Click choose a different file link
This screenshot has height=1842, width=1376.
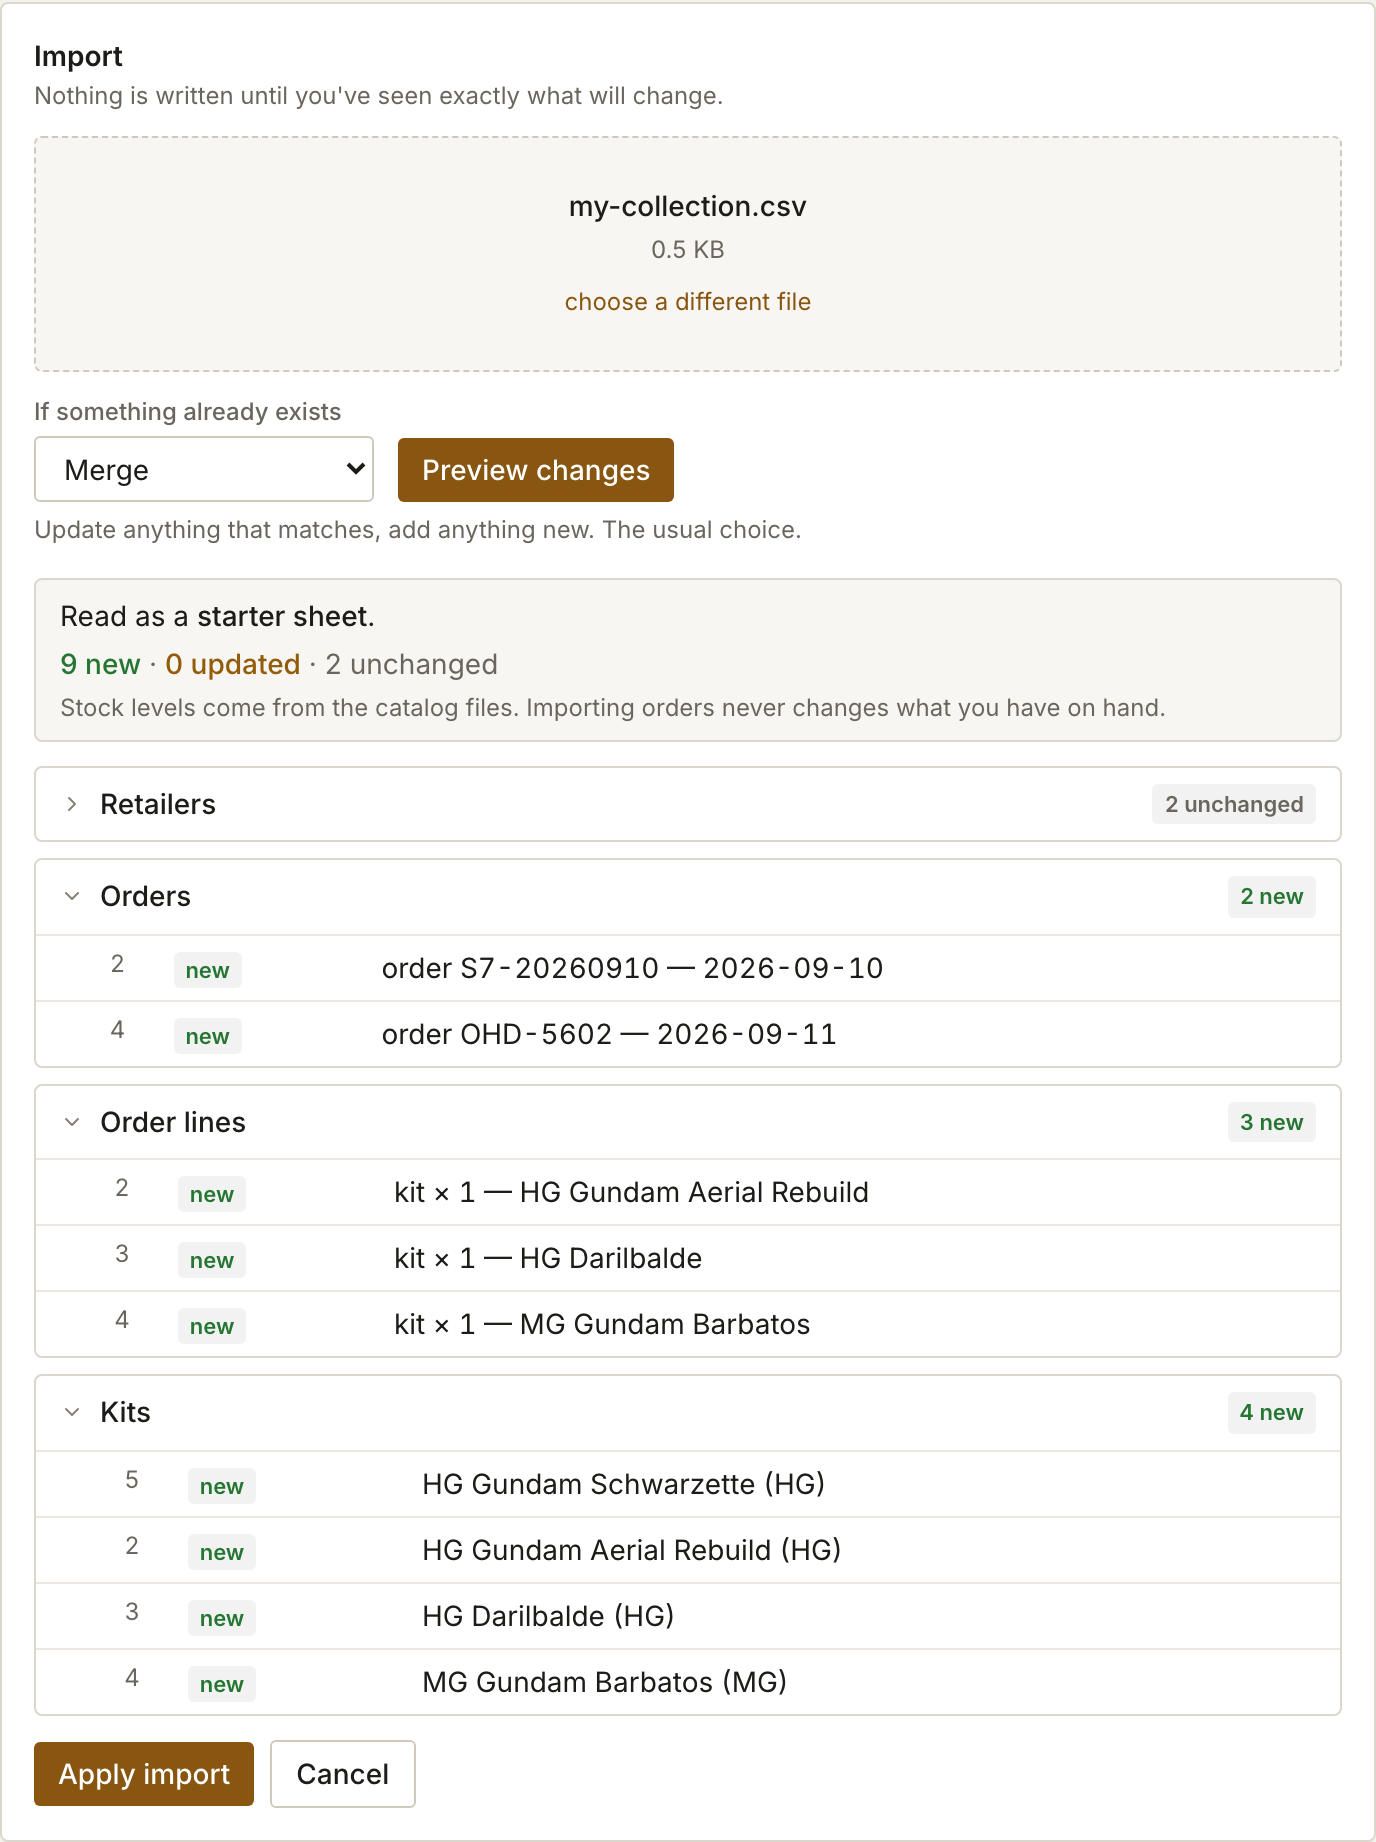pos(688,302)
